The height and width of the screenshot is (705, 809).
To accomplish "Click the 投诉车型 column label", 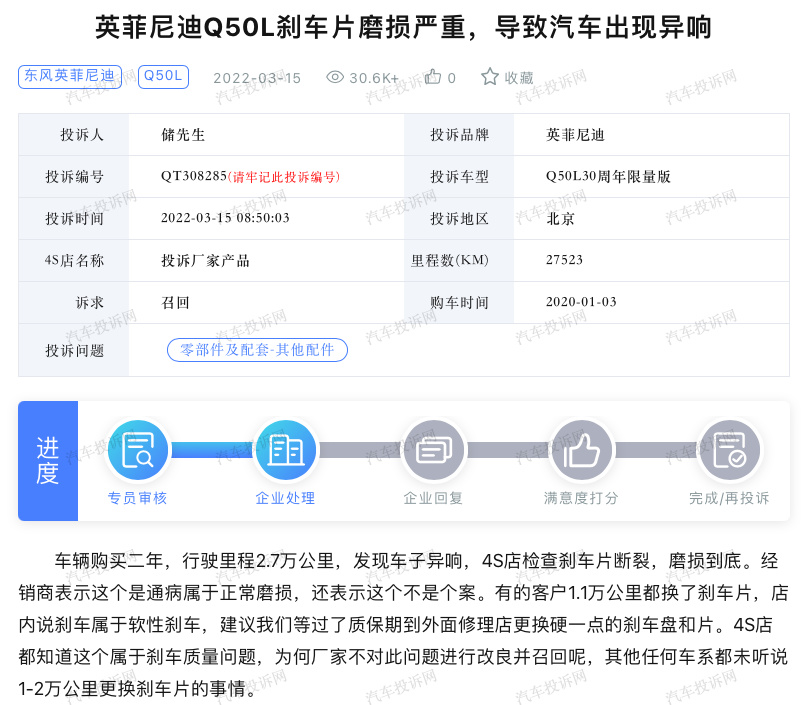I will click(x=460, y=177).
